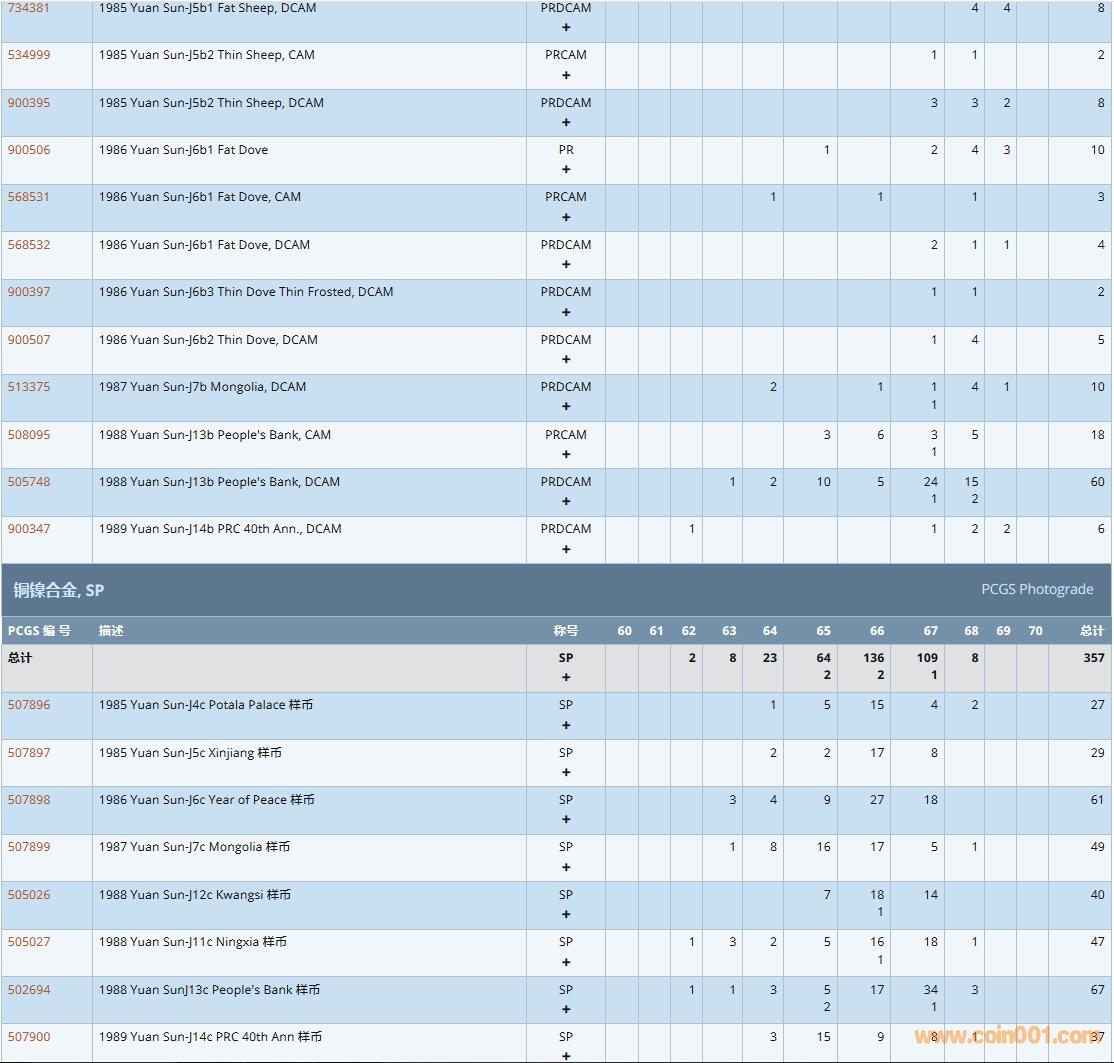1114x1063 pixels.
Task: Click the 描述 column header
Action: (111, 631)
